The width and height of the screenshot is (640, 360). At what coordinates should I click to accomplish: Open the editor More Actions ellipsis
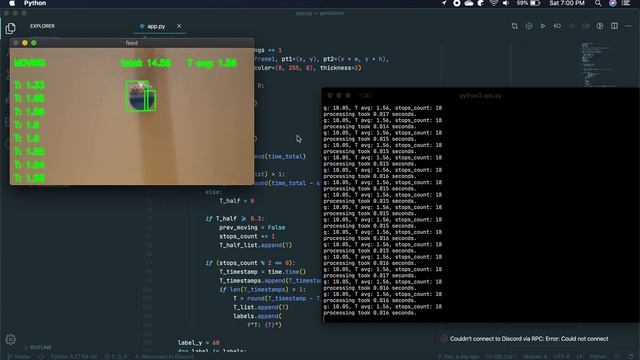coord(629,26)
